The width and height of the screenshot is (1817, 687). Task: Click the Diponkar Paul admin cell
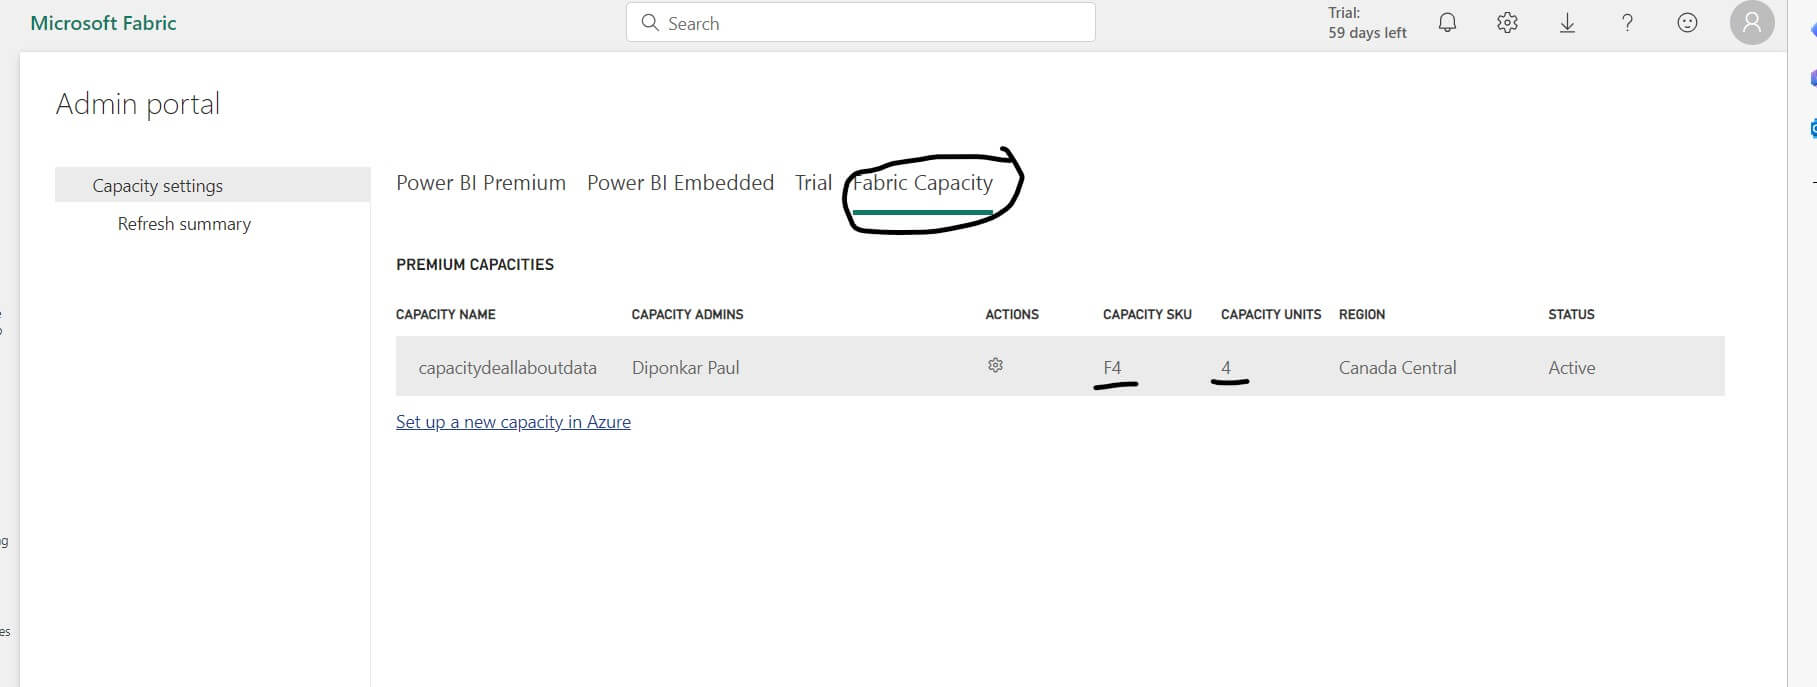pyautogui.click(x=685, y=368)
